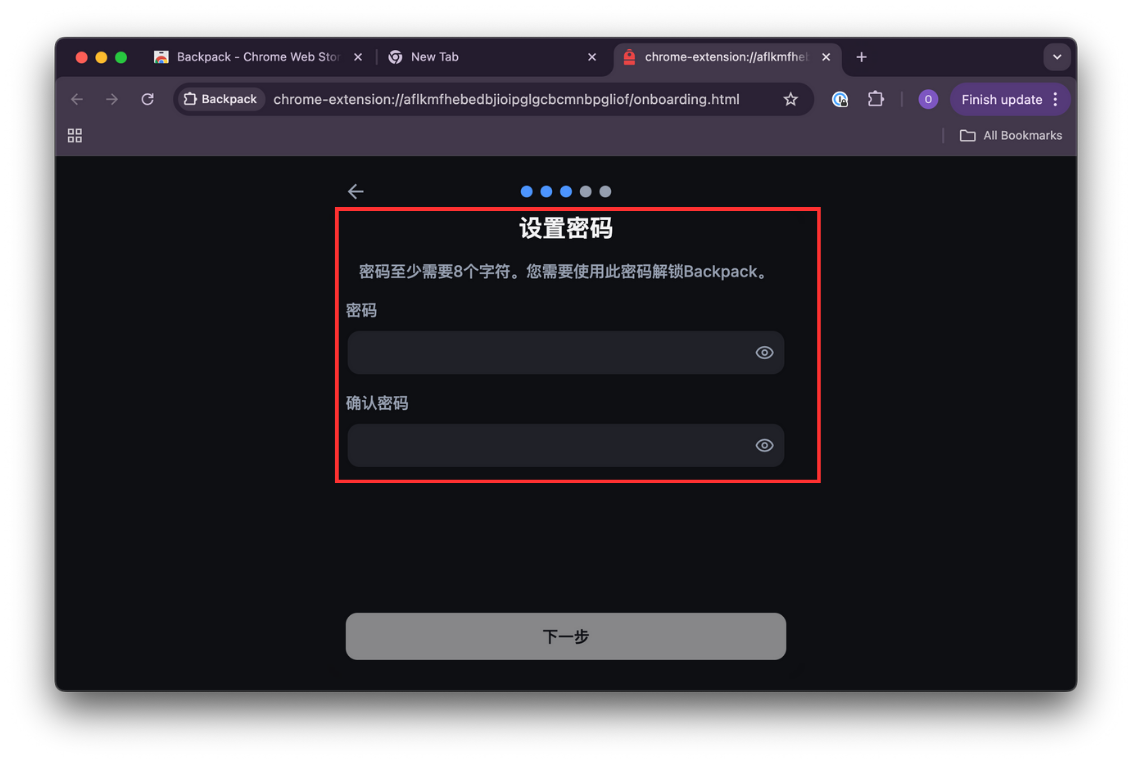Click the 密码 password input field
The height and width of the screenshot is (766, 1132).
coord(565,352)
